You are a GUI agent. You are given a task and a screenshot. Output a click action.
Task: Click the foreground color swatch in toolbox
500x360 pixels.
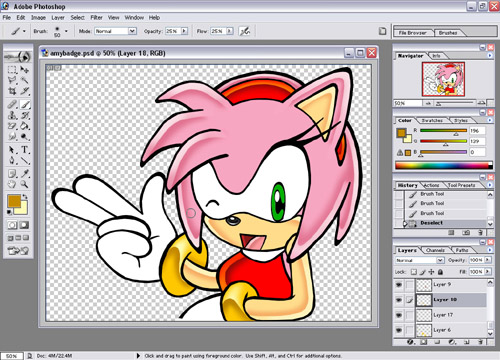point(14,201)
